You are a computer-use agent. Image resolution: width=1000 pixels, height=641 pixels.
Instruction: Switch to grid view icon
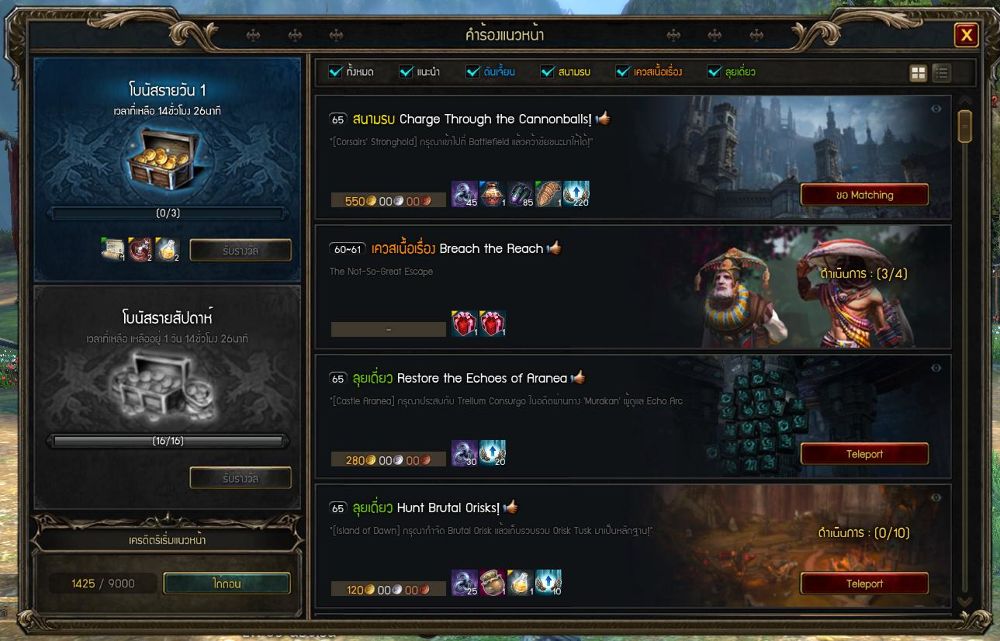pyautogui.click(x=918, y=73)
